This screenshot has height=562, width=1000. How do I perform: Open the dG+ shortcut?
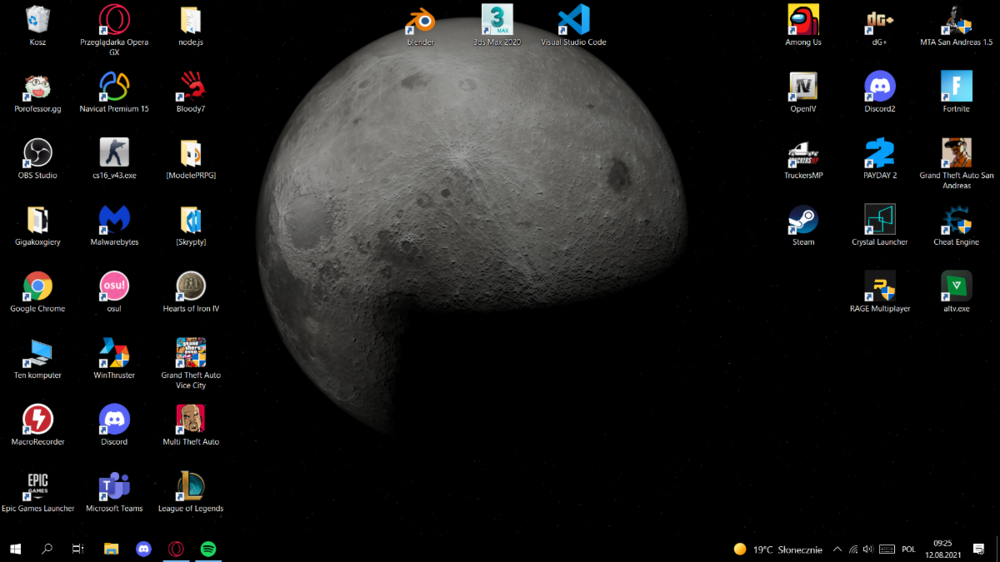[x=879, y=26]
